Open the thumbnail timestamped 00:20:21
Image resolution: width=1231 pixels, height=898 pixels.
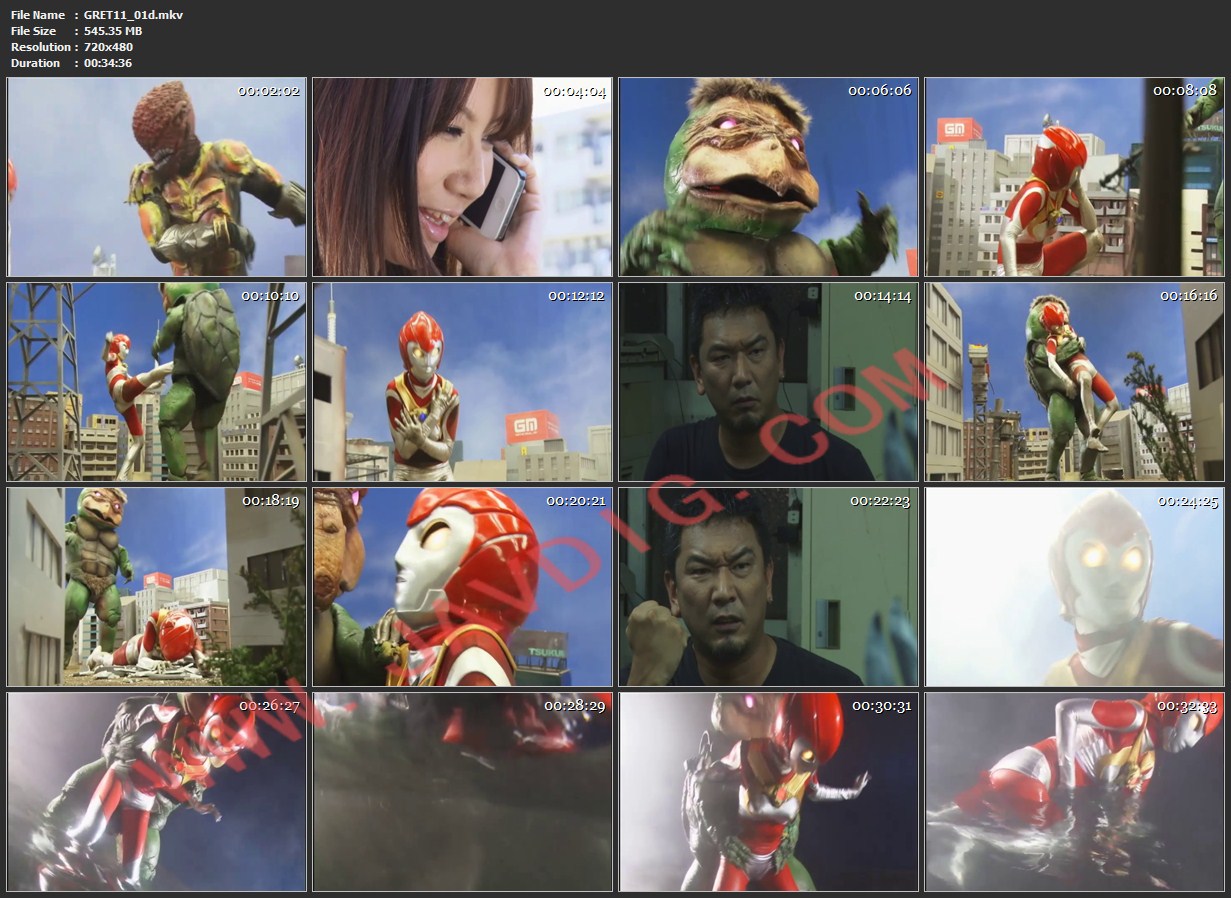coord(463,587)
